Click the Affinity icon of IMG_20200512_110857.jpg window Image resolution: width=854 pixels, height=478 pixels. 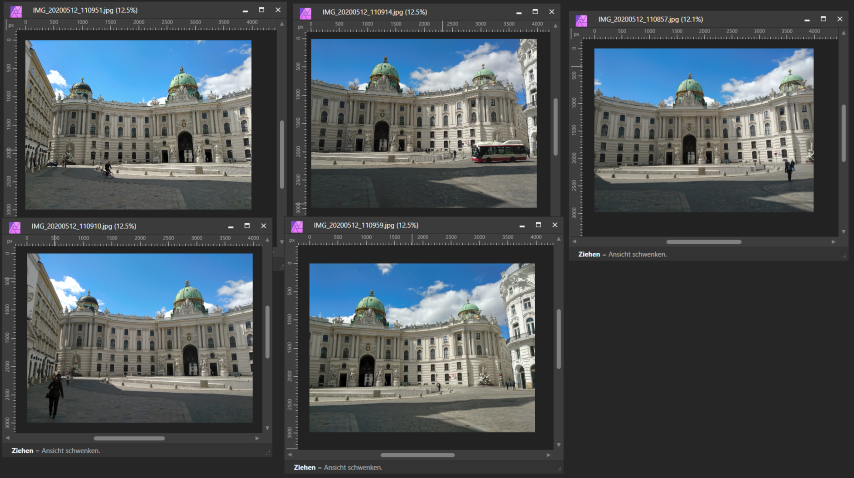pyautogui.click(x=582, y=20)
